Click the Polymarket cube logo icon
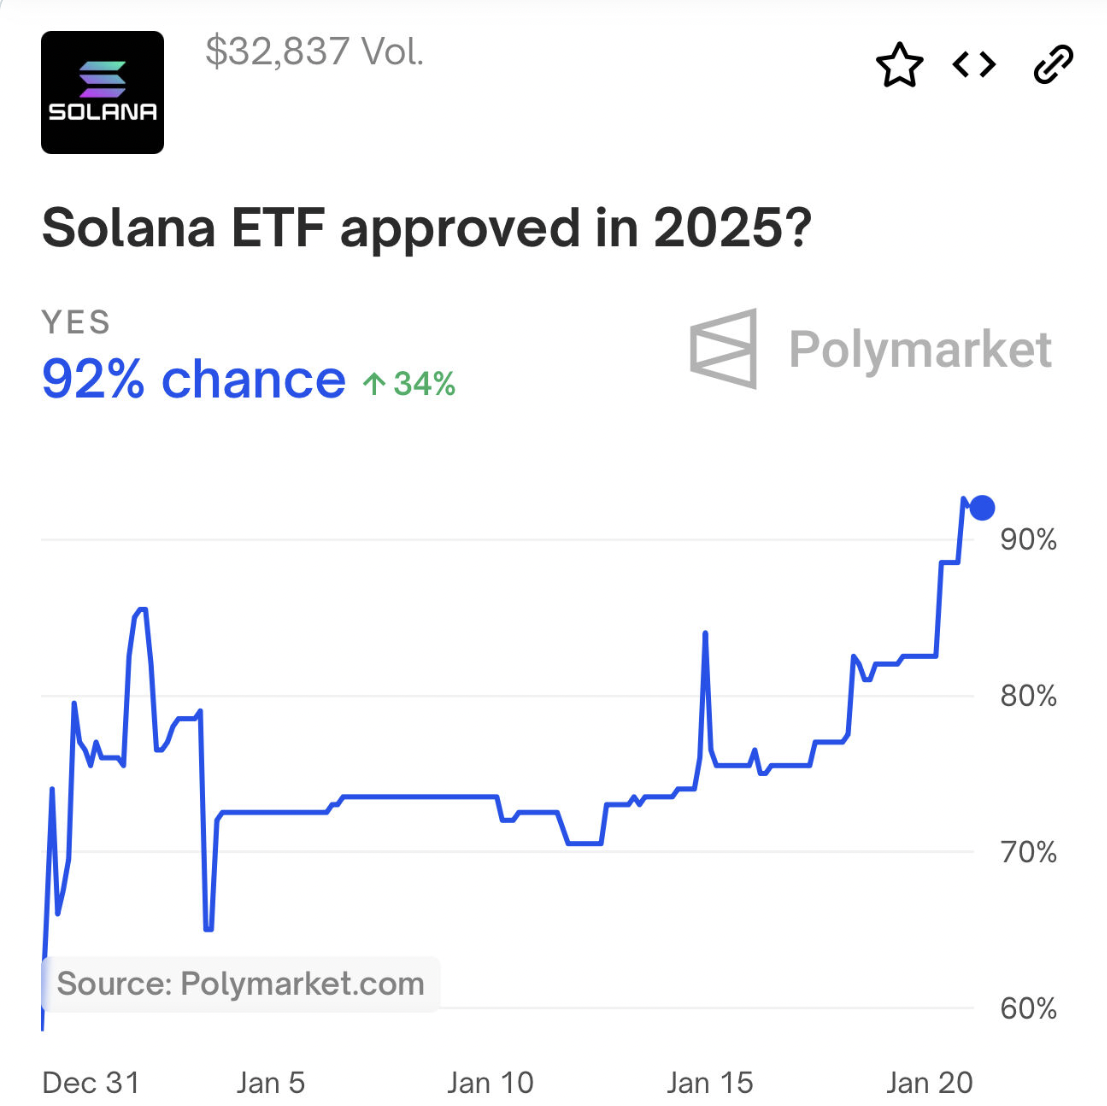 pos(724,349)
